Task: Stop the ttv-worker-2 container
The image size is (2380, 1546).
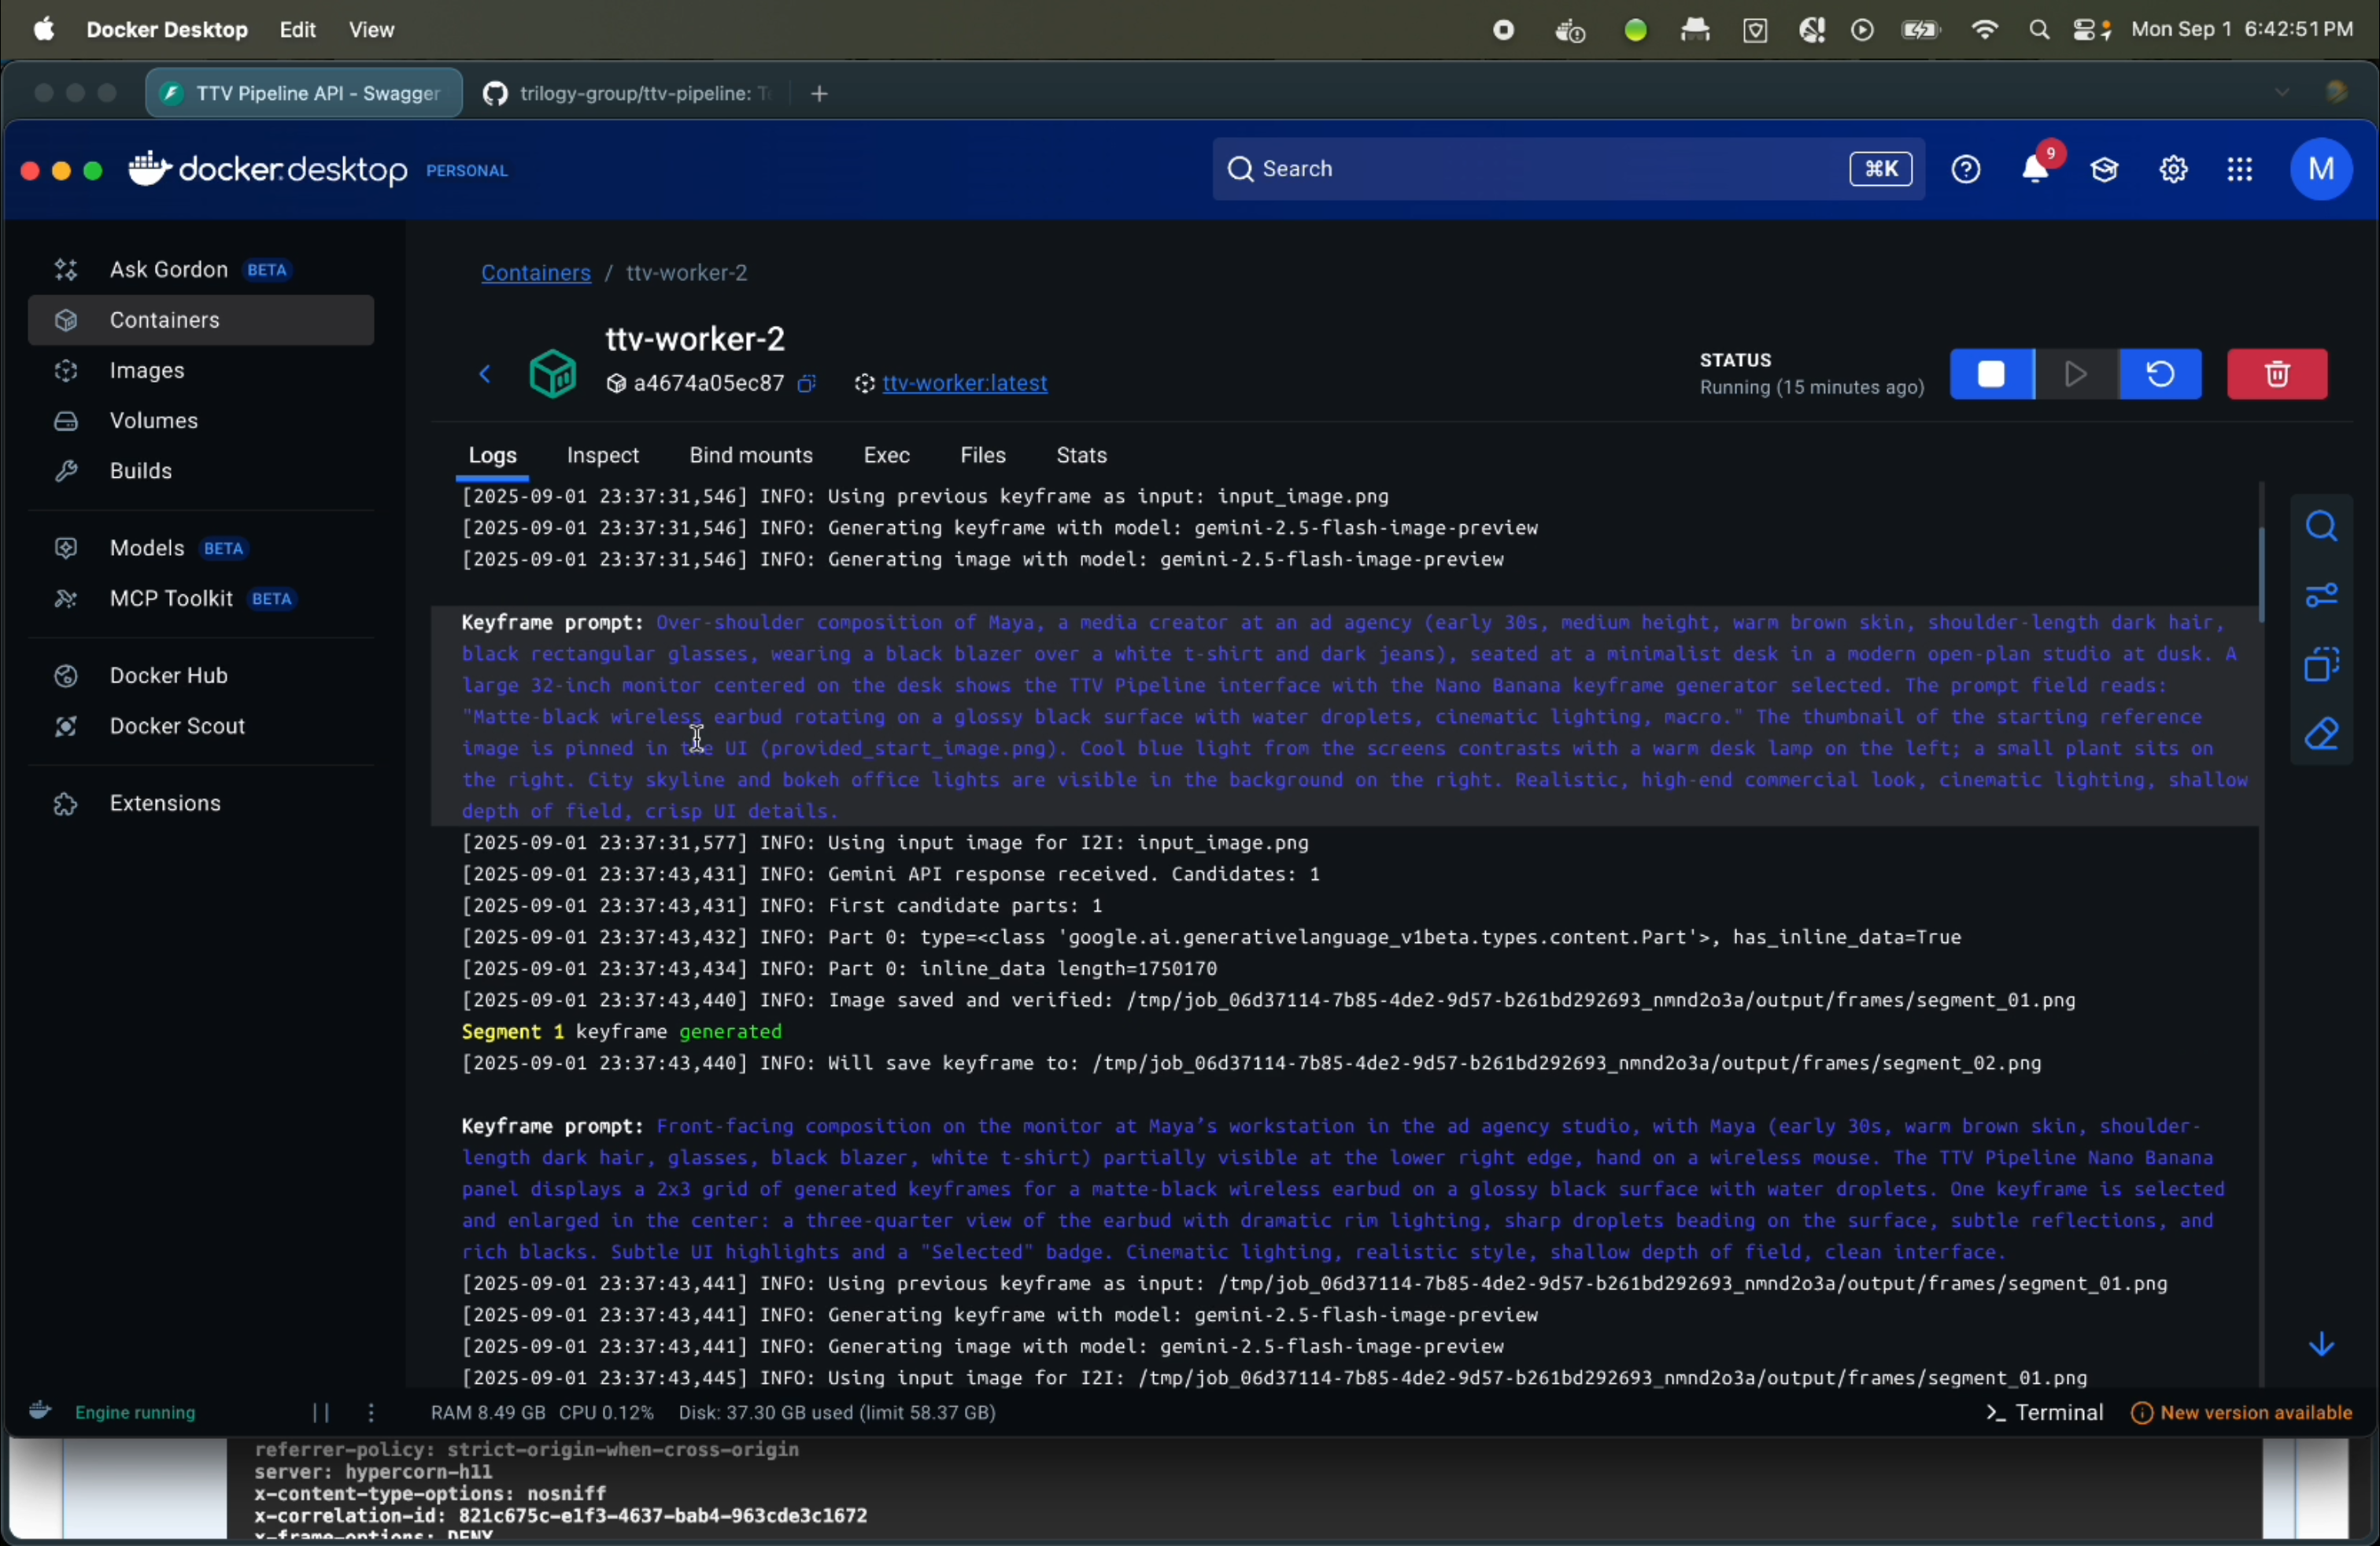Action: coord(1991,375)
